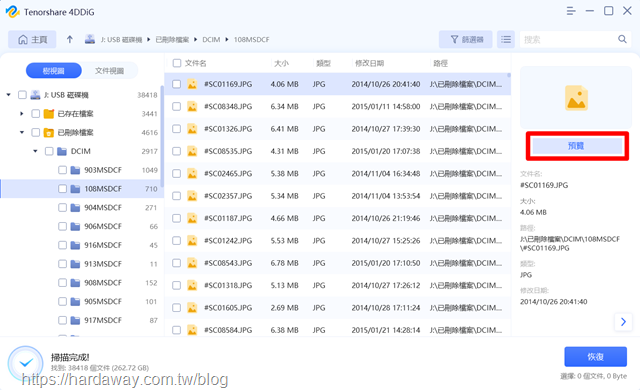Collapse the deleted files folder node
640x390 pixels.
pyautogui.click(x=22, y=133)
